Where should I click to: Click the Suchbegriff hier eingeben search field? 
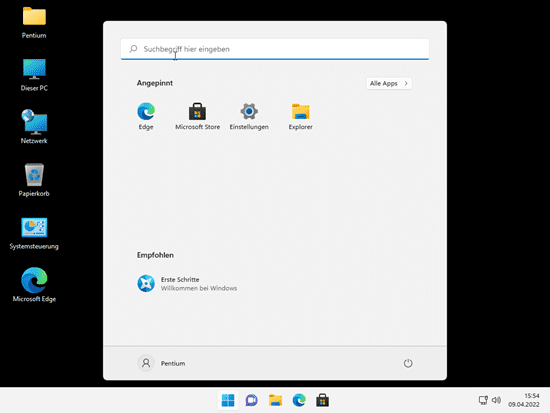pos(275,49)
